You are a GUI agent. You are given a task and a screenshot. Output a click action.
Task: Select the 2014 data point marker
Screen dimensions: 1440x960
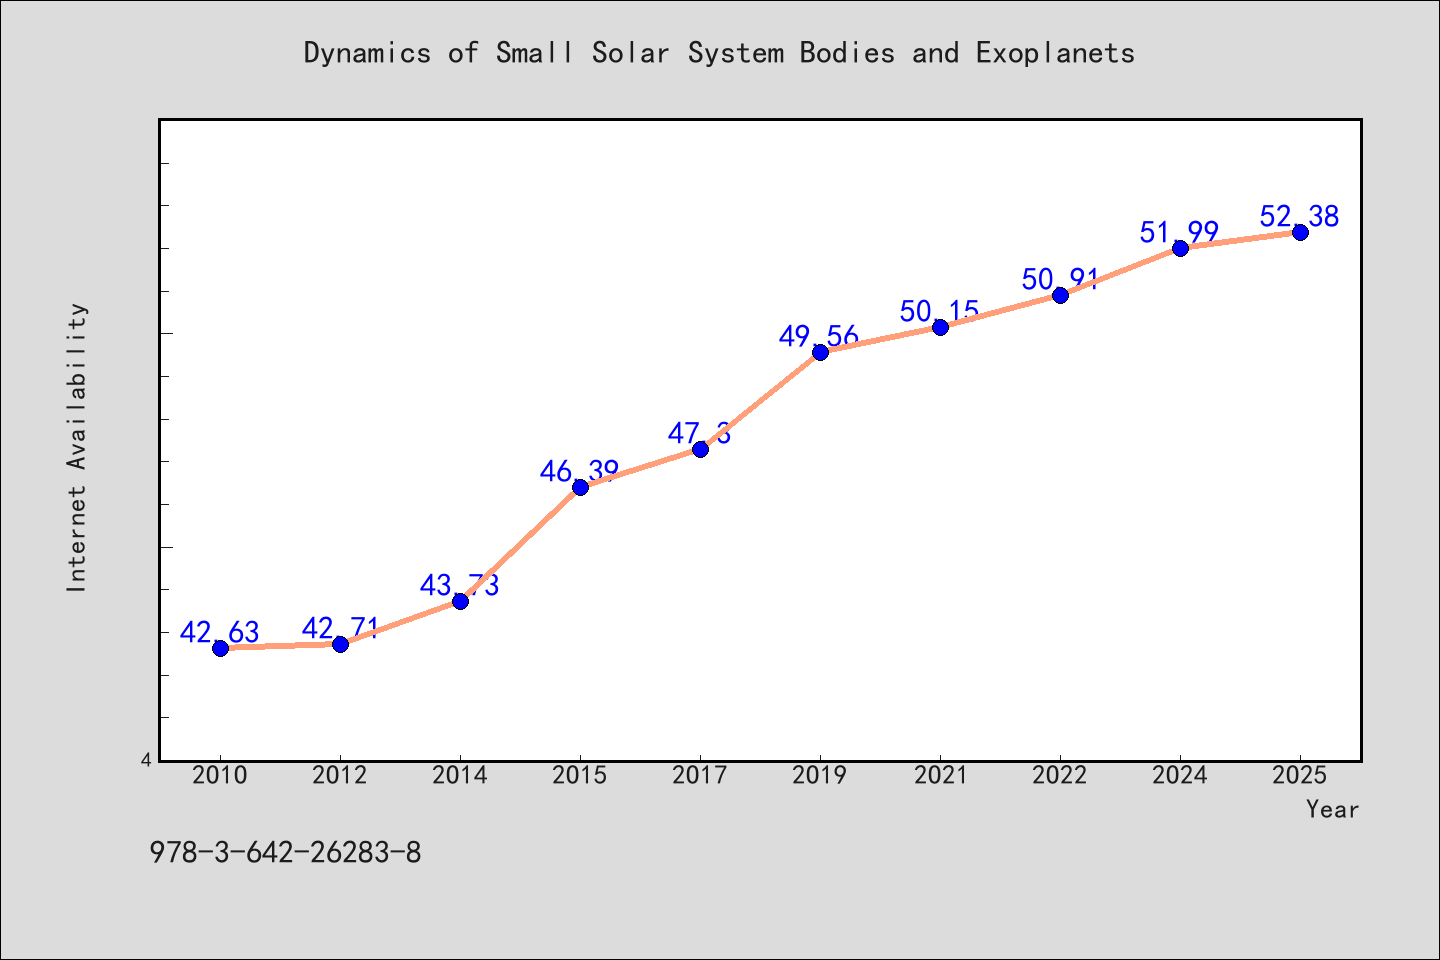point(460,601)
